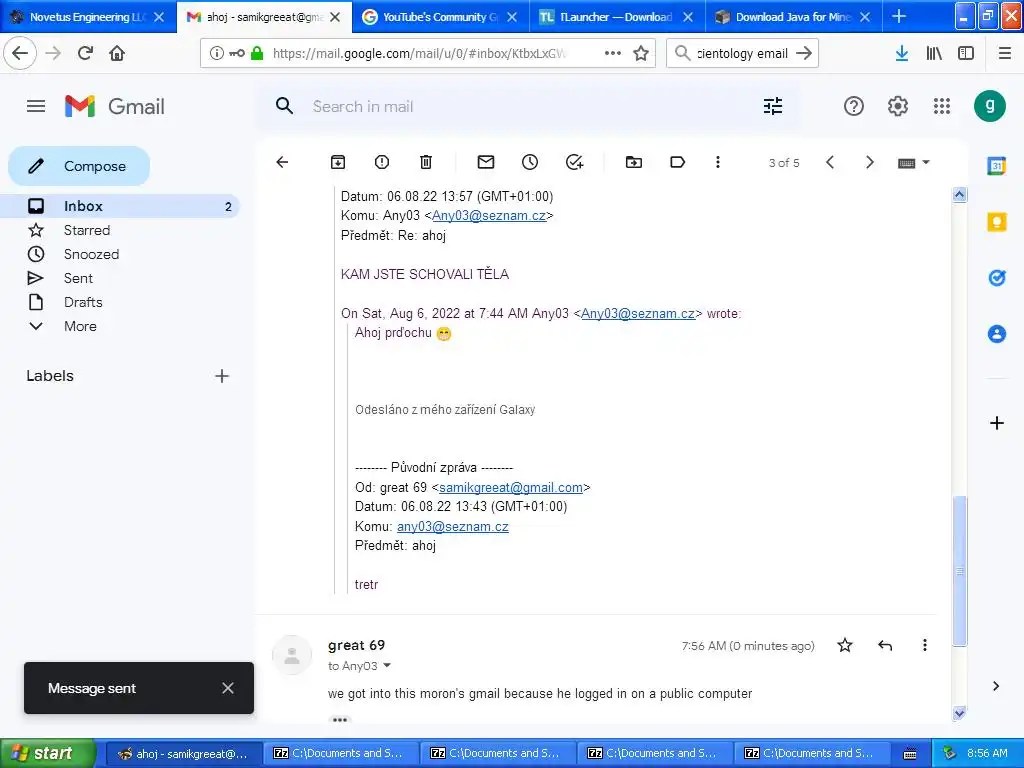
Task: Open conversation more options dots
Action: (718, 162)
